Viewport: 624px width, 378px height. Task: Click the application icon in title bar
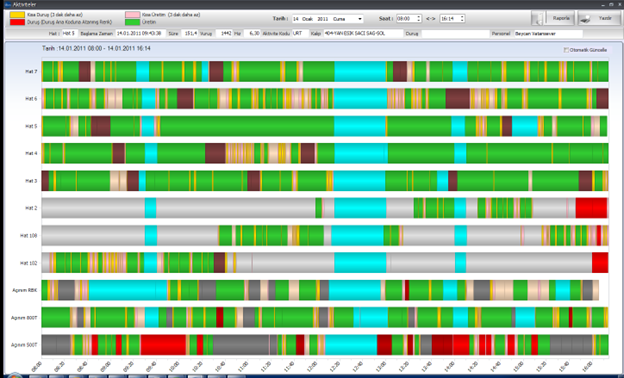point(8,4)
